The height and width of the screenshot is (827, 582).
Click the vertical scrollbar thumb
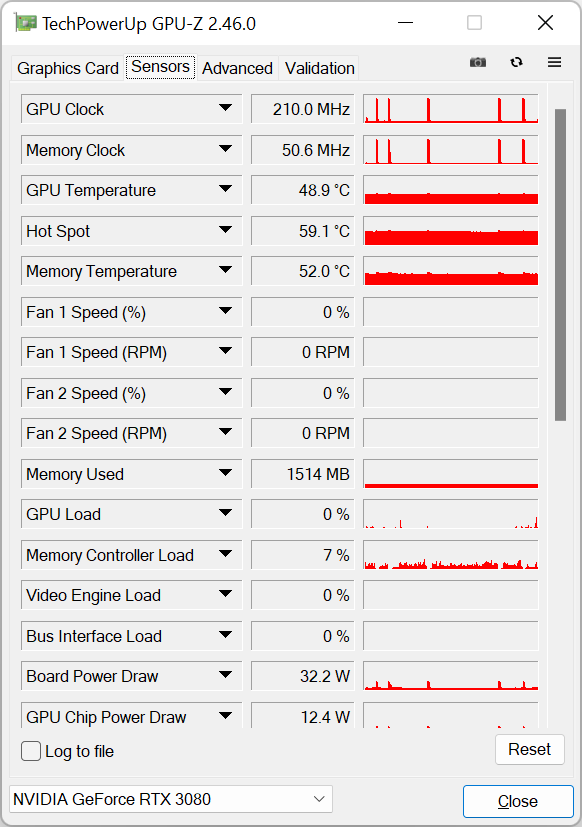560,265
